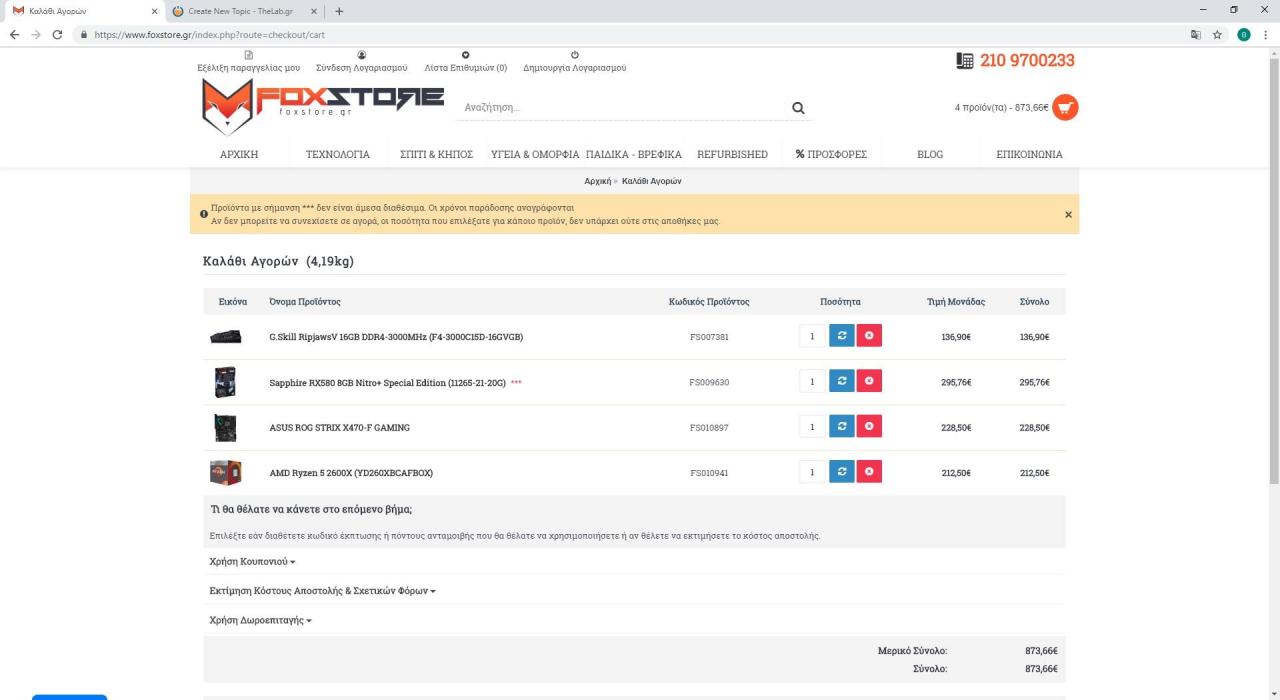Open ΕΠΙΚΟΙΝΩΝΙΑ contact page
This screenshot has height=700, width=1280.
point(1029,154)
